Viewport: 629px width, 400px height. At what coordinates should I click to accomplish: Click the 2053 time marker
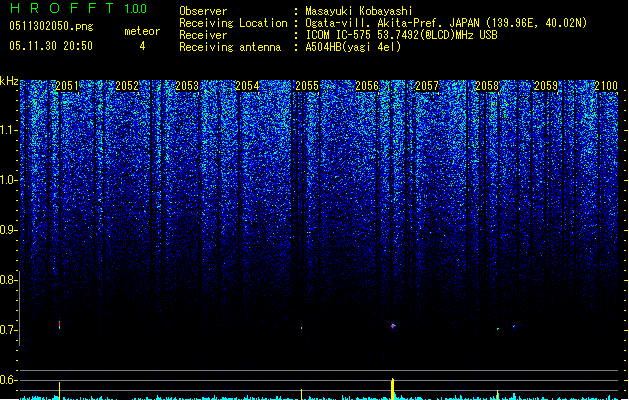tap(187, 86)
